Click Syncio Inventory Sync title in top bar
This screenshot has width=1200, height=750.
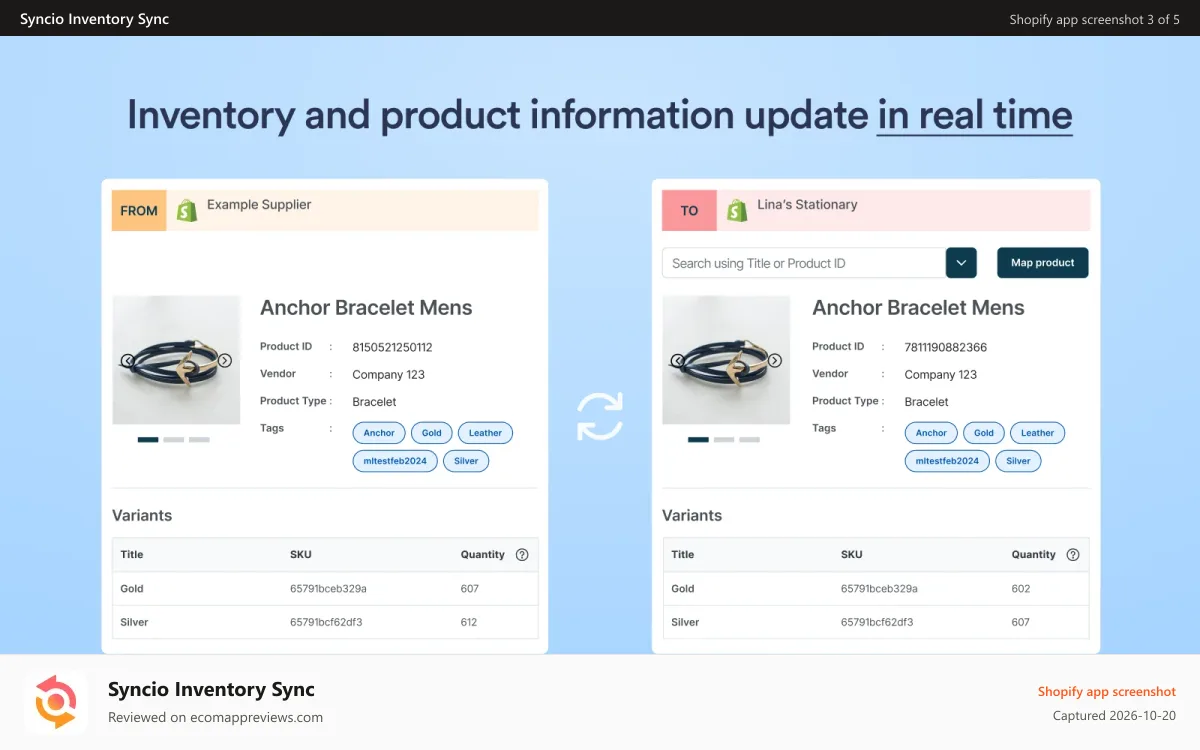pos(94,19)
